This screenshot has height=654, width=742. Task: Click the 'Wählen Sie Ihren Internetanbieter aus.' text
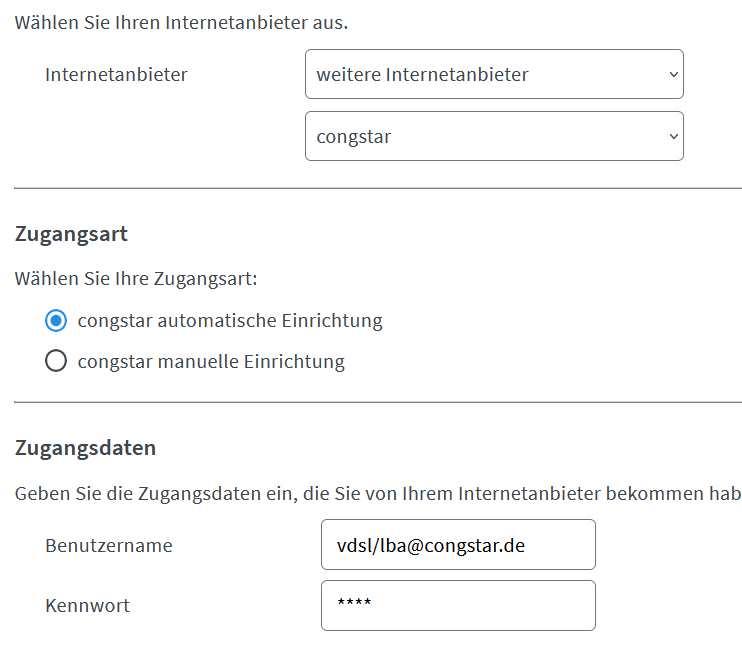click(x=181, y=22)
